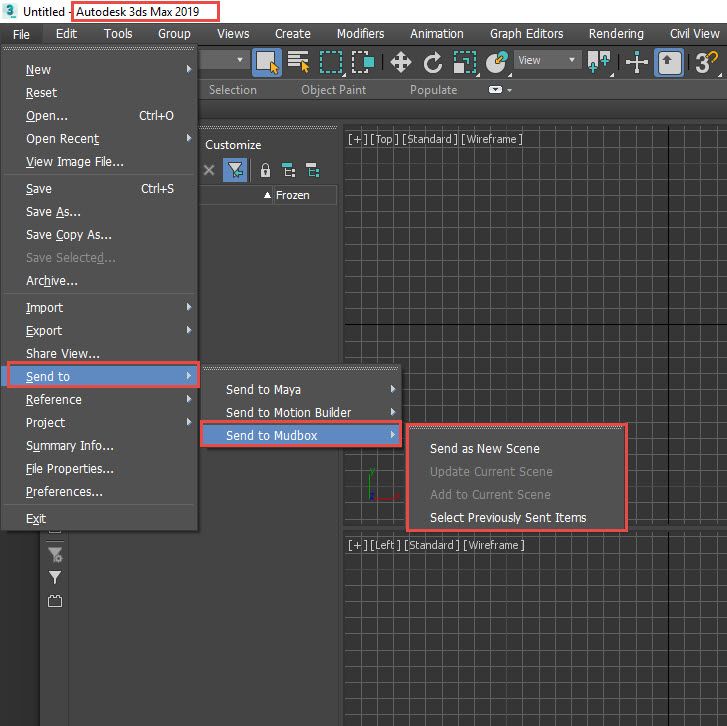
Task: Switch to the Selection ribbon tab
Action: 233,90
